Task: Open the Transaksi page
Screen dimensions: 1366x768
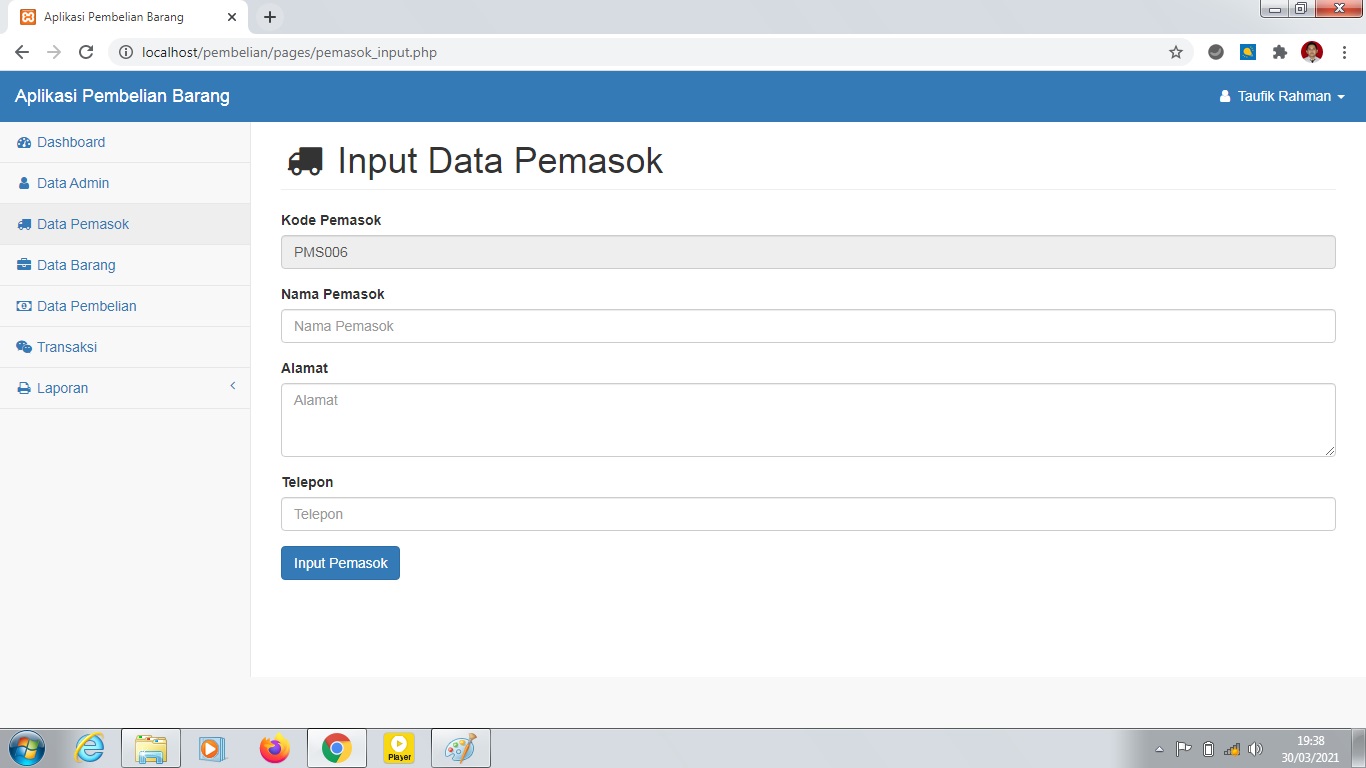Action: [x=67, y=347]
